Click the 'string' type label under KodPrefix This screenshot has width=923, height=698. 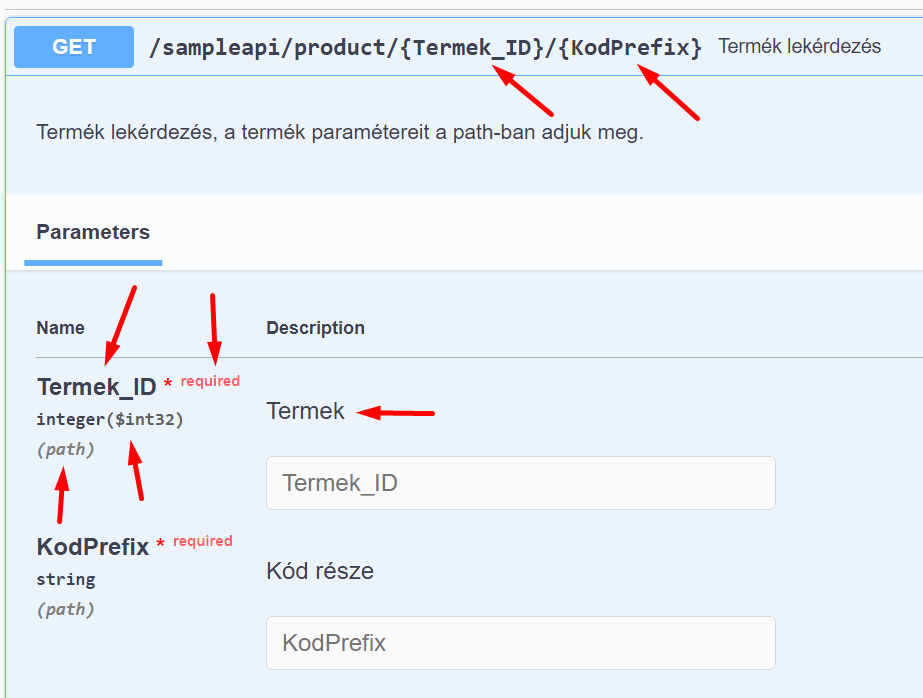pyautogui.click(x=66, y=579)
